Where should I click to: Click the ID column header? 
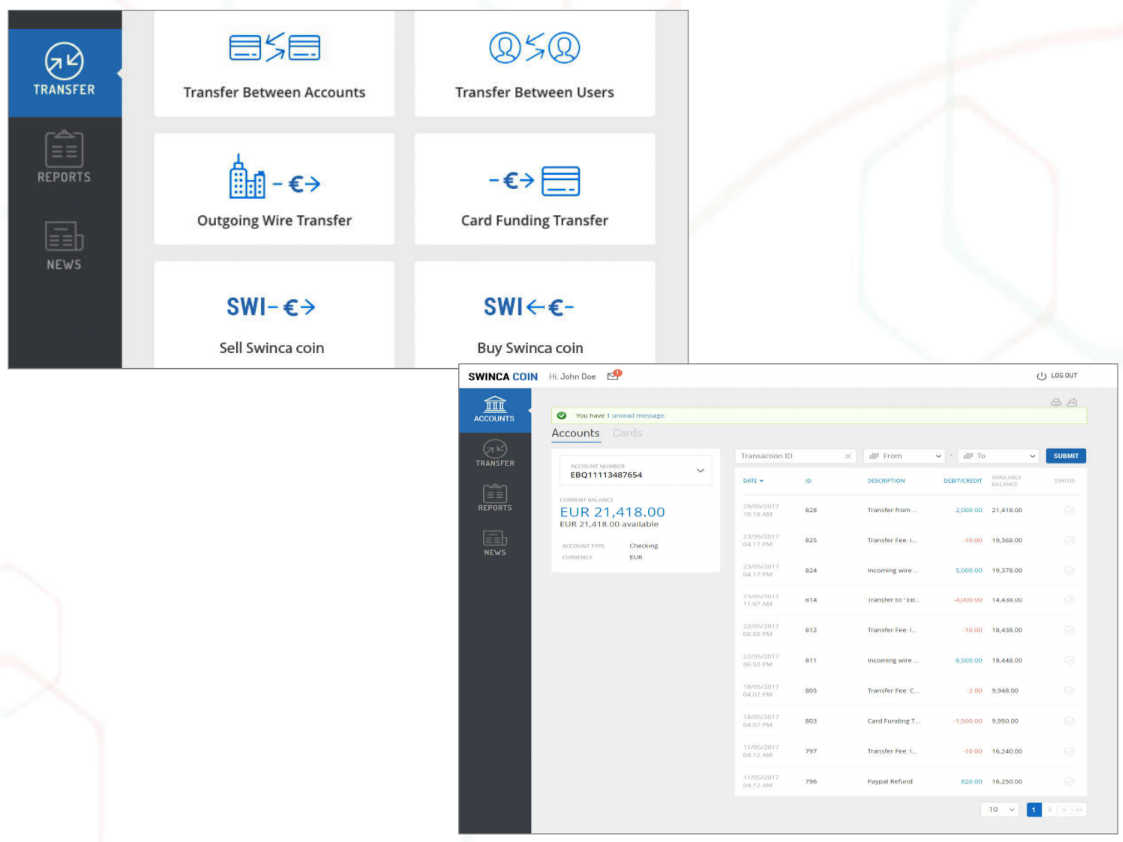click(808, 481)
